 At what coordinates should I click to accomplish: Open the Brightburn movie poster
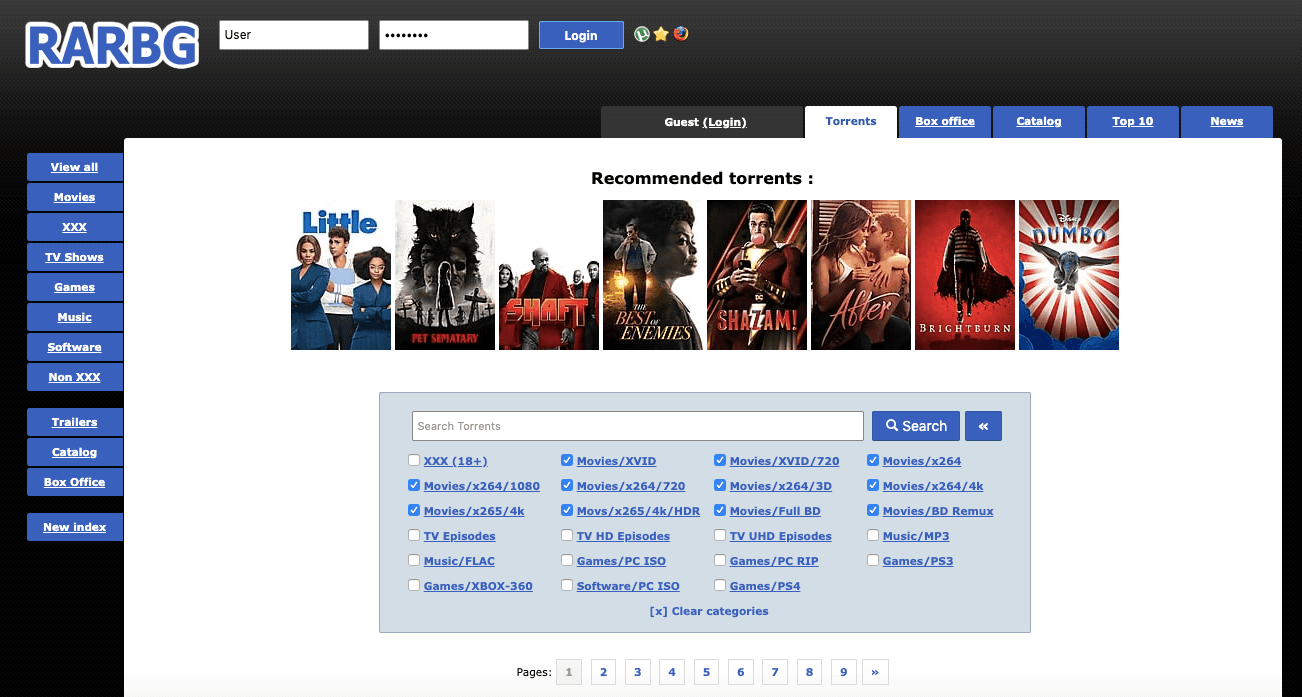[x=965, y=275]
